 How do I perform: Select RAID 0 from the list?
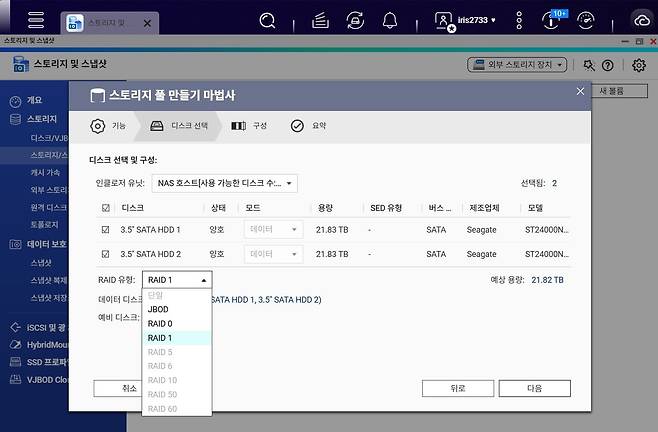[160, 324]
